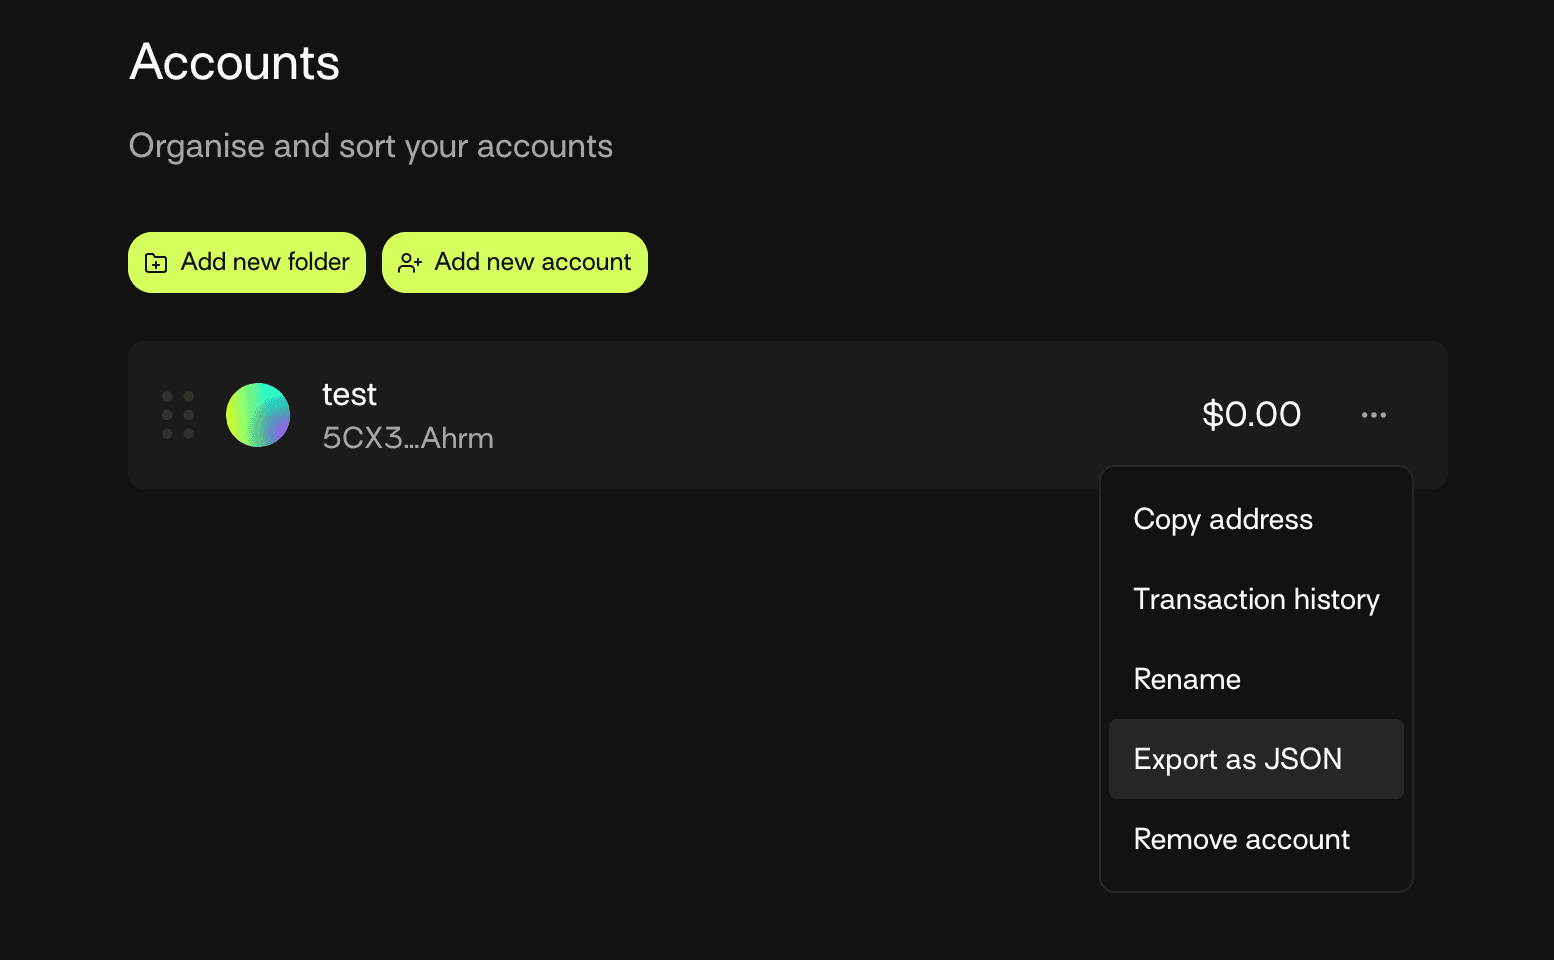The height and width of the screenshot is (960, 1554).
Task: Select the Rename menu option
Action: tap(1187, 680)
